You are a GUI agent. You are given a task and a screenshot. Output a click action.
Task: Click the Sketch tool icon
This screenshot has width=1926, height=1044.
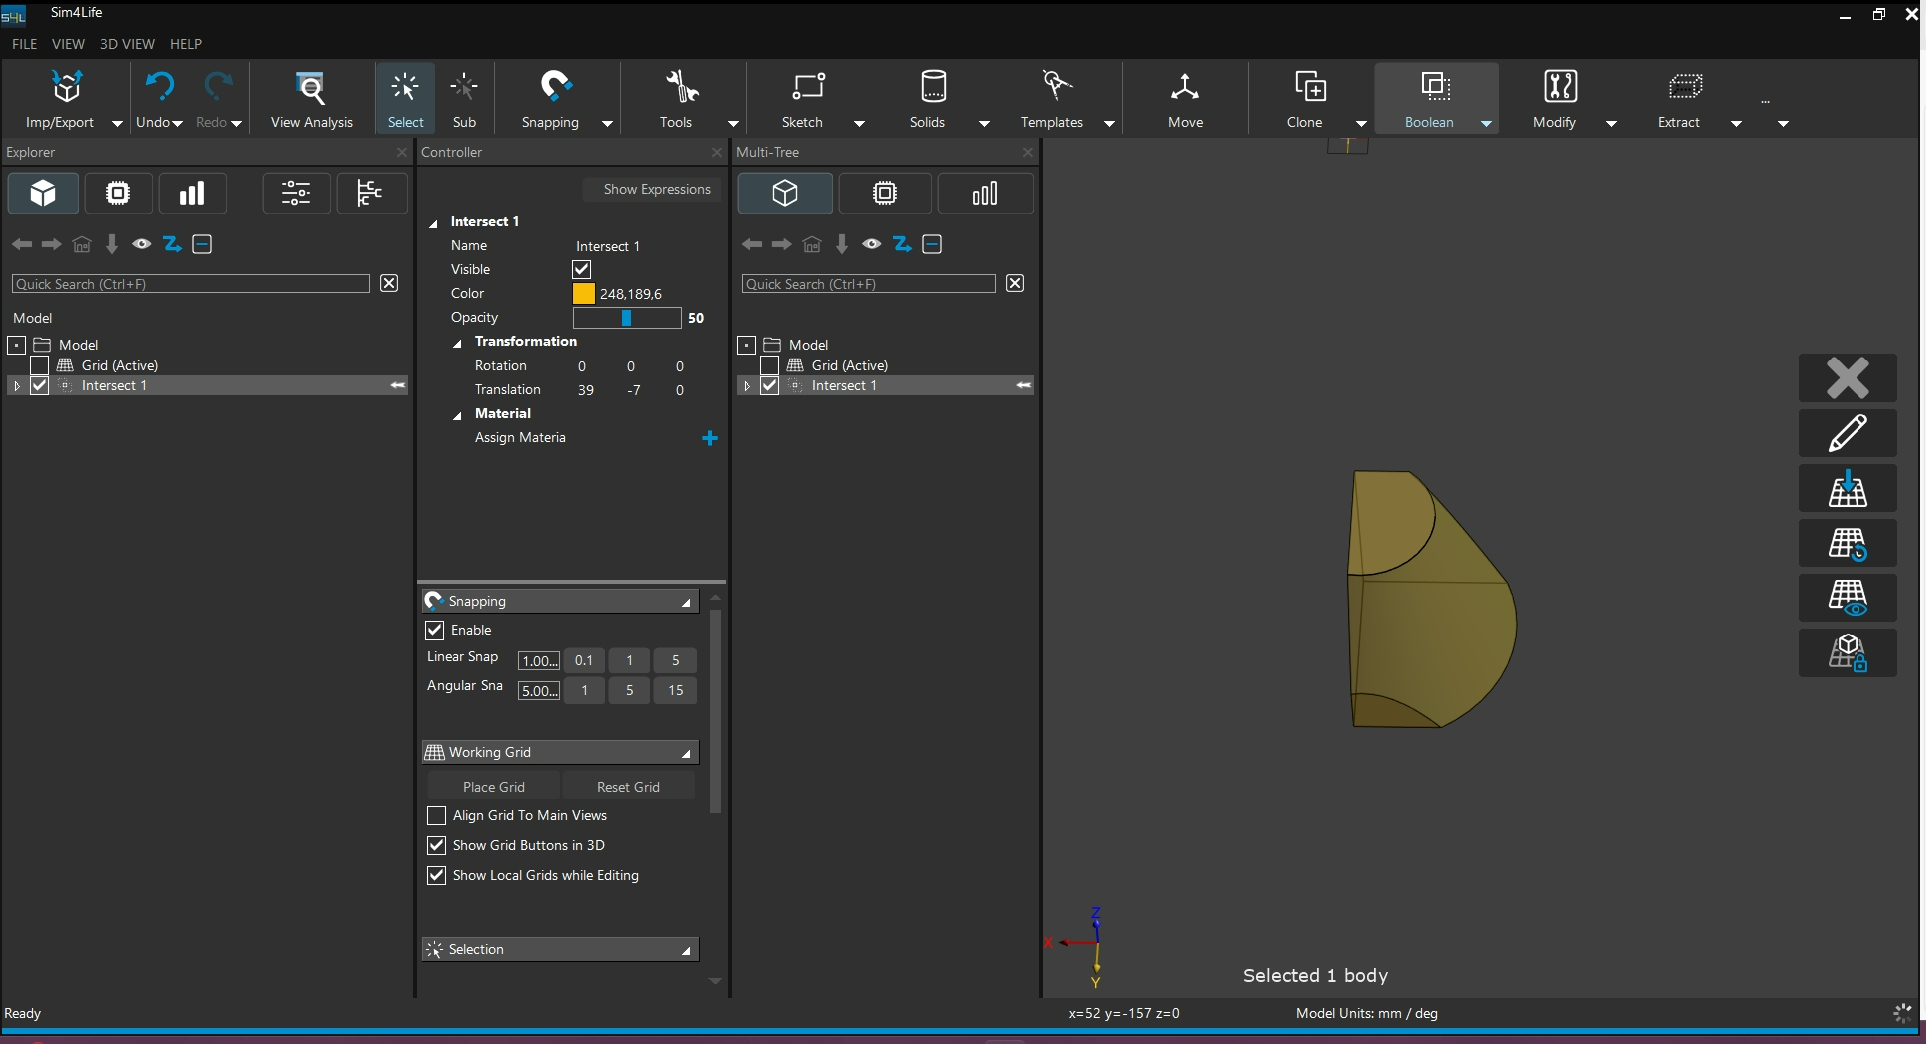click(x=807, y=88)
